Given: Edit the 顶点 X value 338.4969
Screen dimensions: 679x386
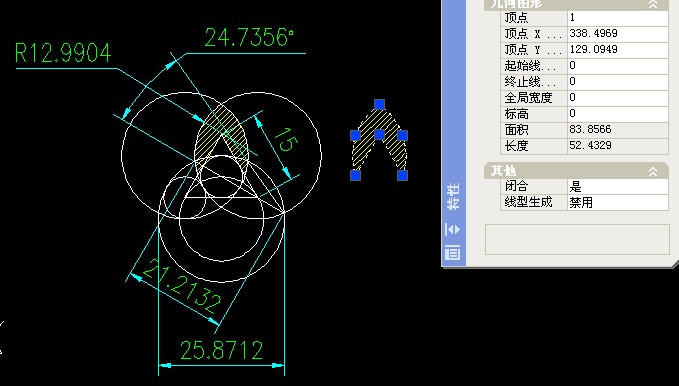Looking at the screenshot, I should 618,34.
